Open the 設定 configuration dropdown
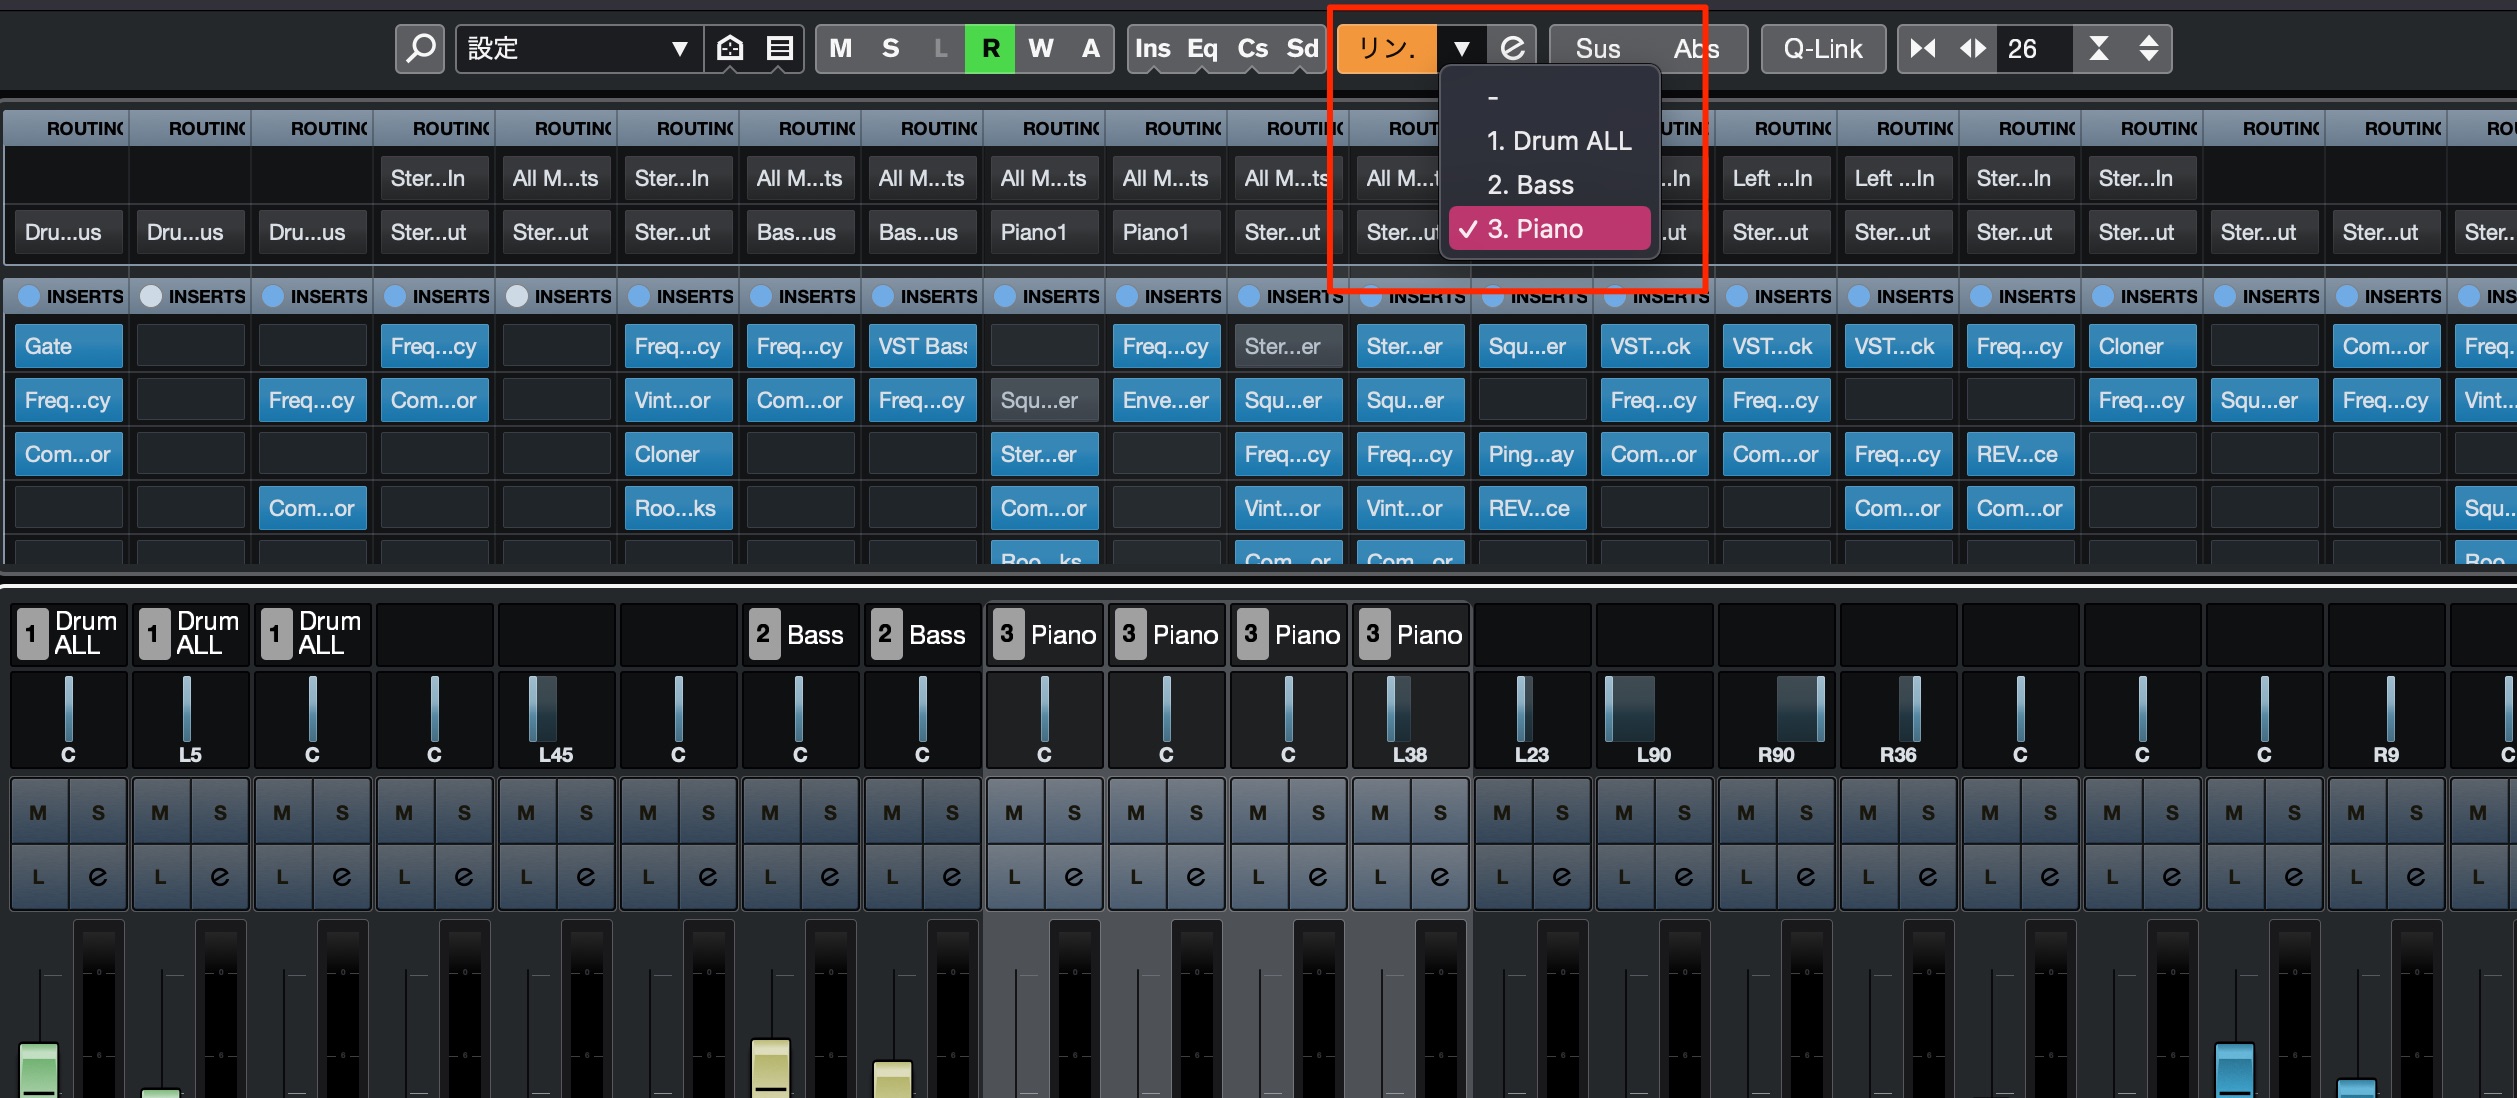Screen dimensions: 2517x1098 [578, 48]
